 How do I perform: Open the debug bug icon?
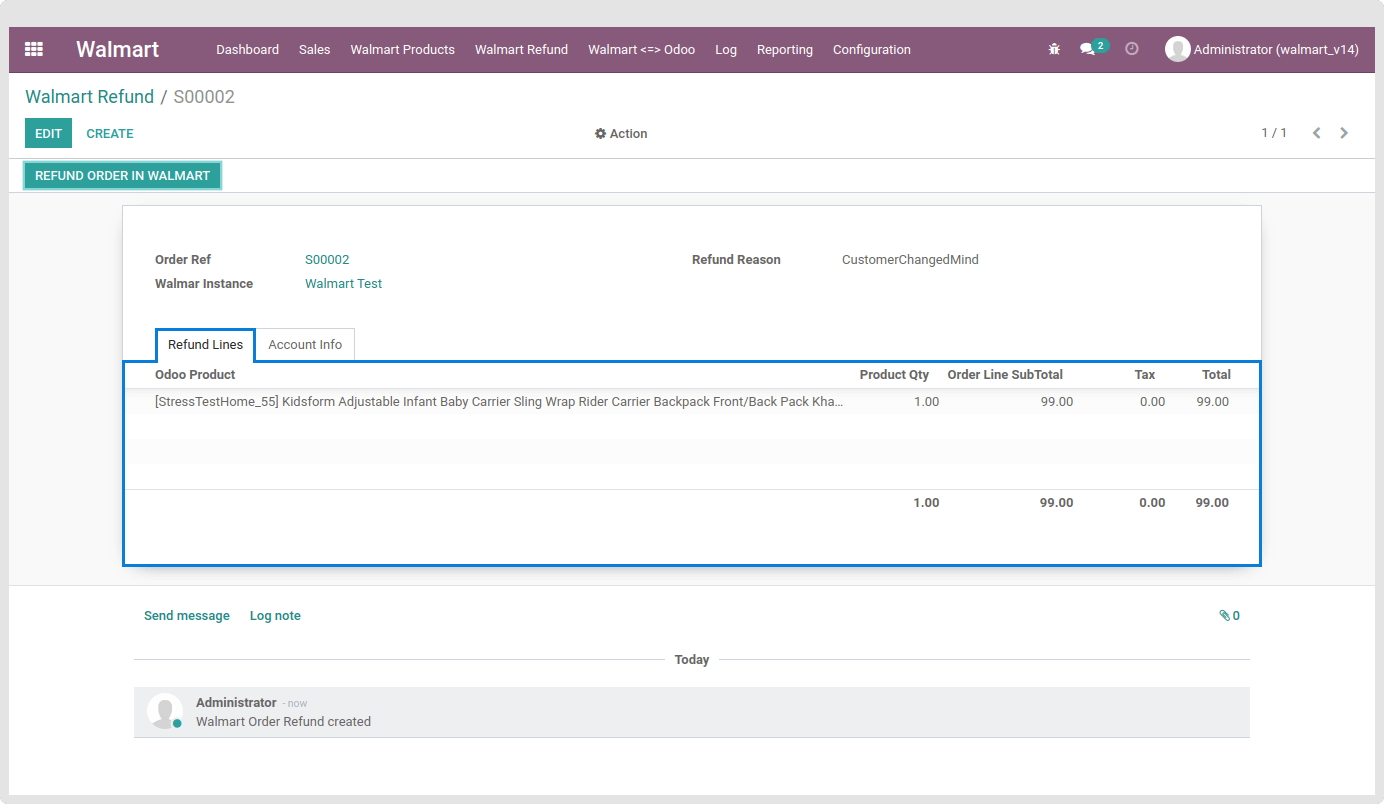(x=1054, y=49)
